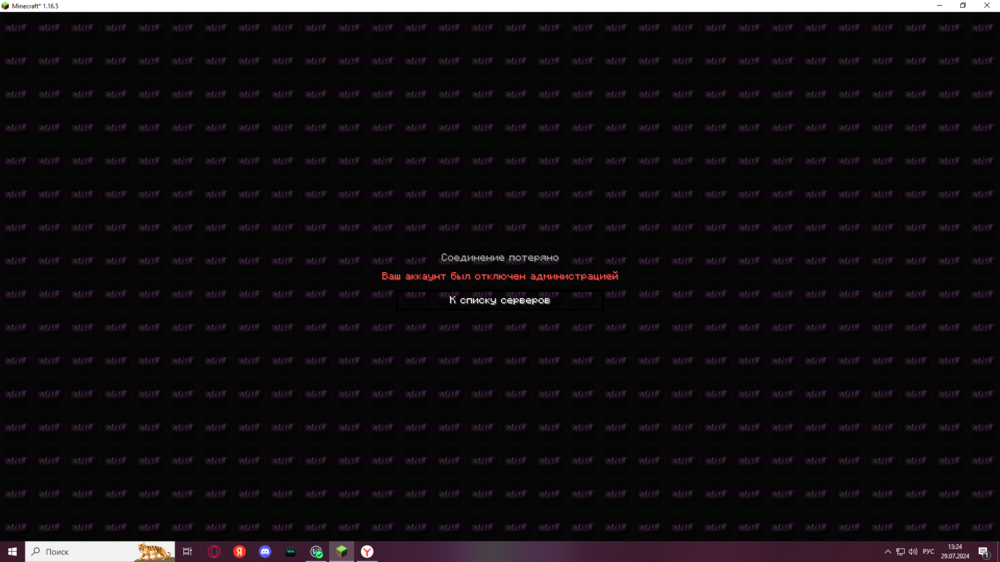Close the Minecraft 1.16.5 window

coord(987,6)
